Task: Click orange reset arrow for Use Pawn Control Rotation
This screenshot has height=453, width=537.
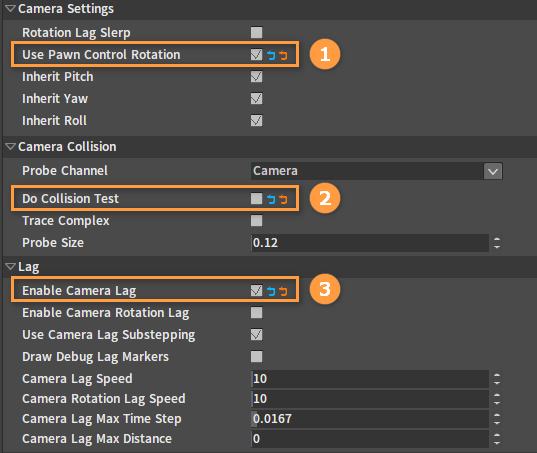Action: [283, 55]
